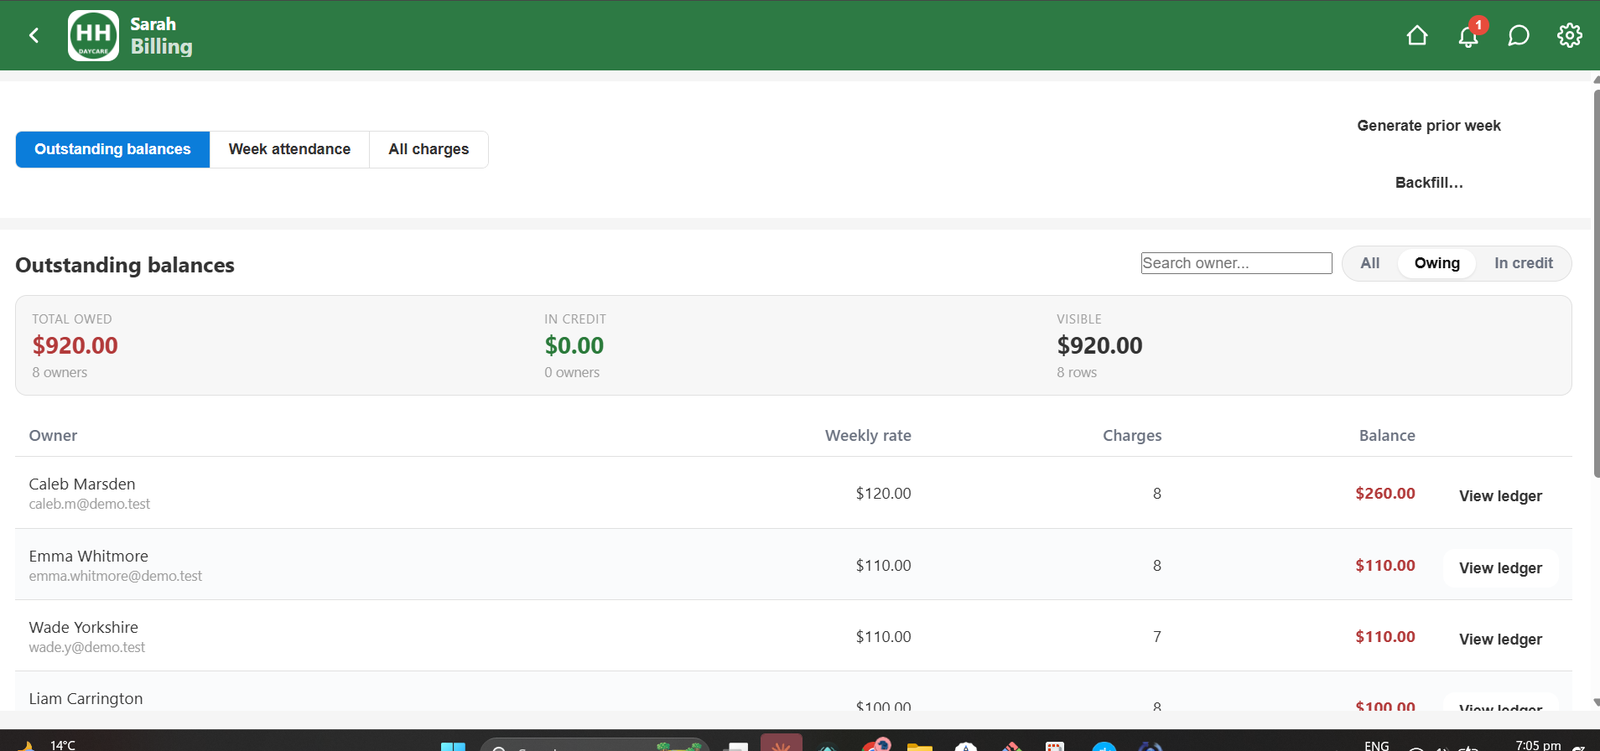Click Caleb Marsden's $260.00 balance
This screenshot has height=751, width=1600.
1385,493
